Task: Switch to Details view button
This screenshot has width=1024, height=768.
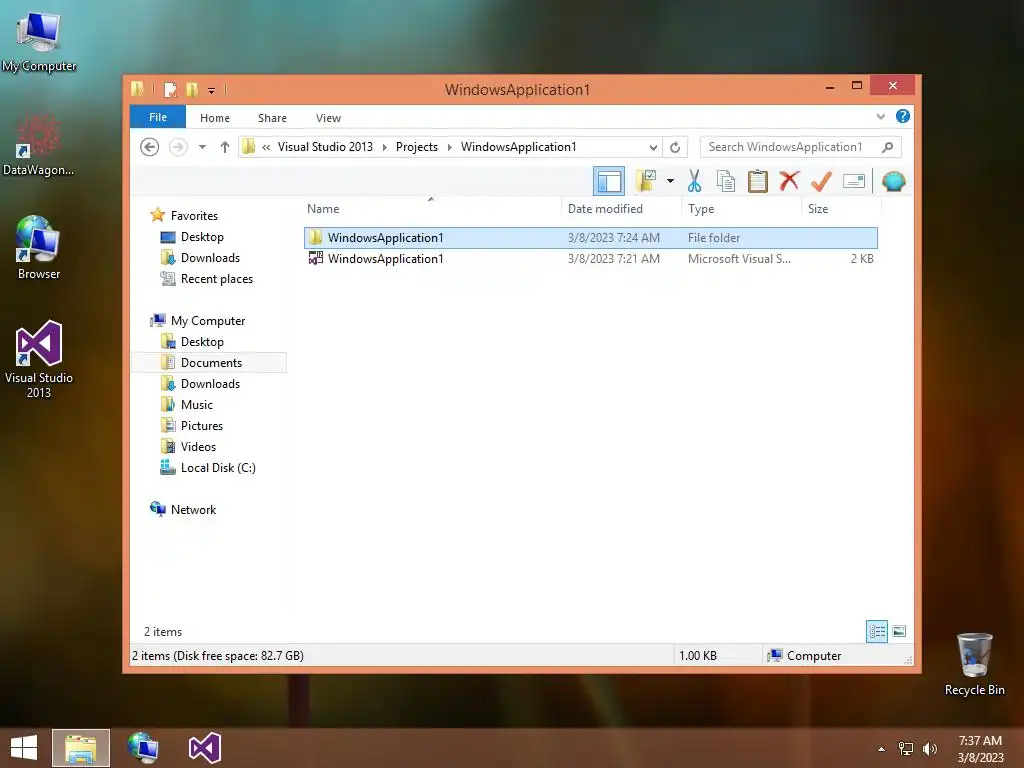Action: coord(876,632)
